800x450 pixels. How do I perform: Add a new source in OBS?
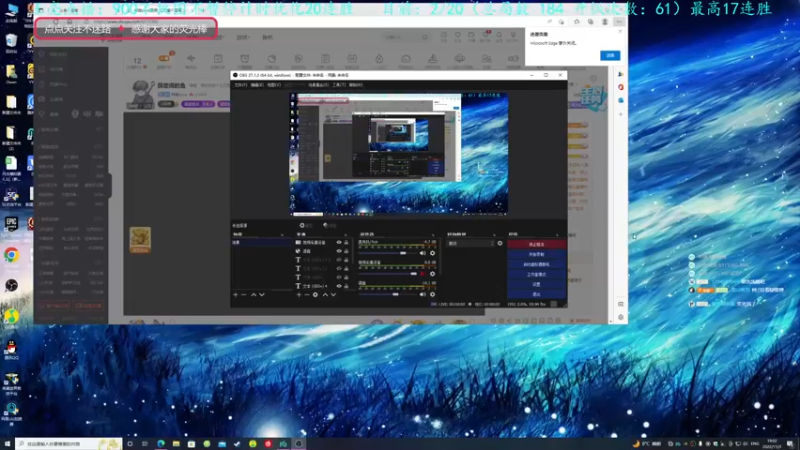(299, 294)
